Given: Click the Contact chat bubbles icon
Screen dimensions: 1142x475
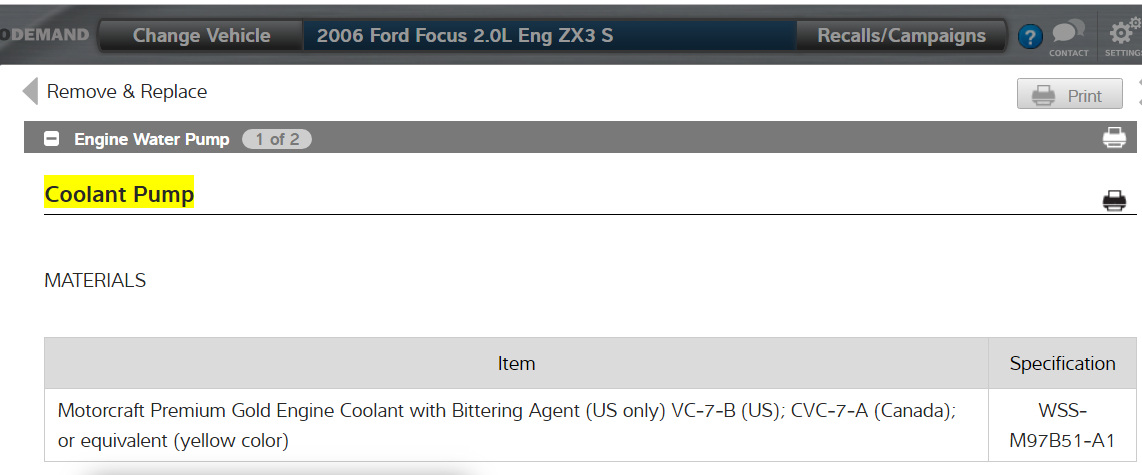Looking at the screenshot, I should (1068, 37).
